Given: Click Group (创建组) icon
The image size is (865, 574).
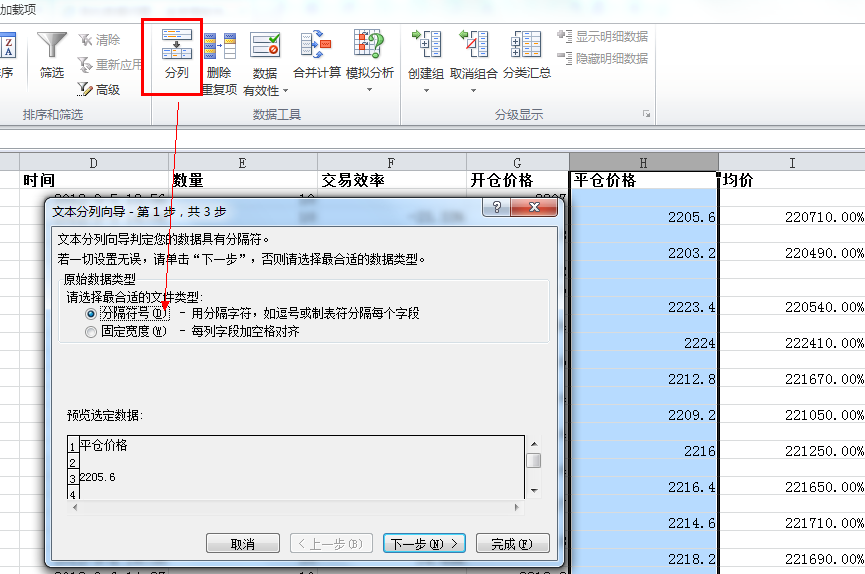Looking at the screenshot, I should coord(426,44).
